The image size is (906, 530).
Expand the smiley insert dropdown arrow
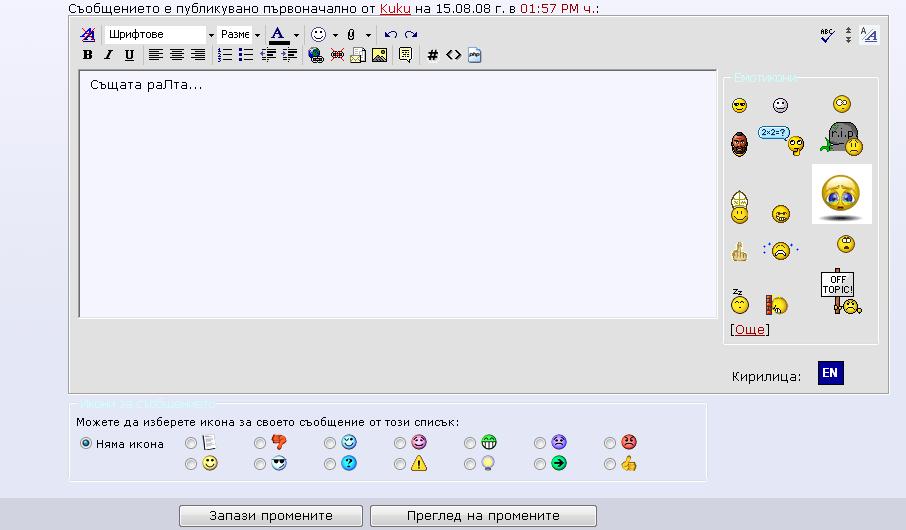click(335, 35)
